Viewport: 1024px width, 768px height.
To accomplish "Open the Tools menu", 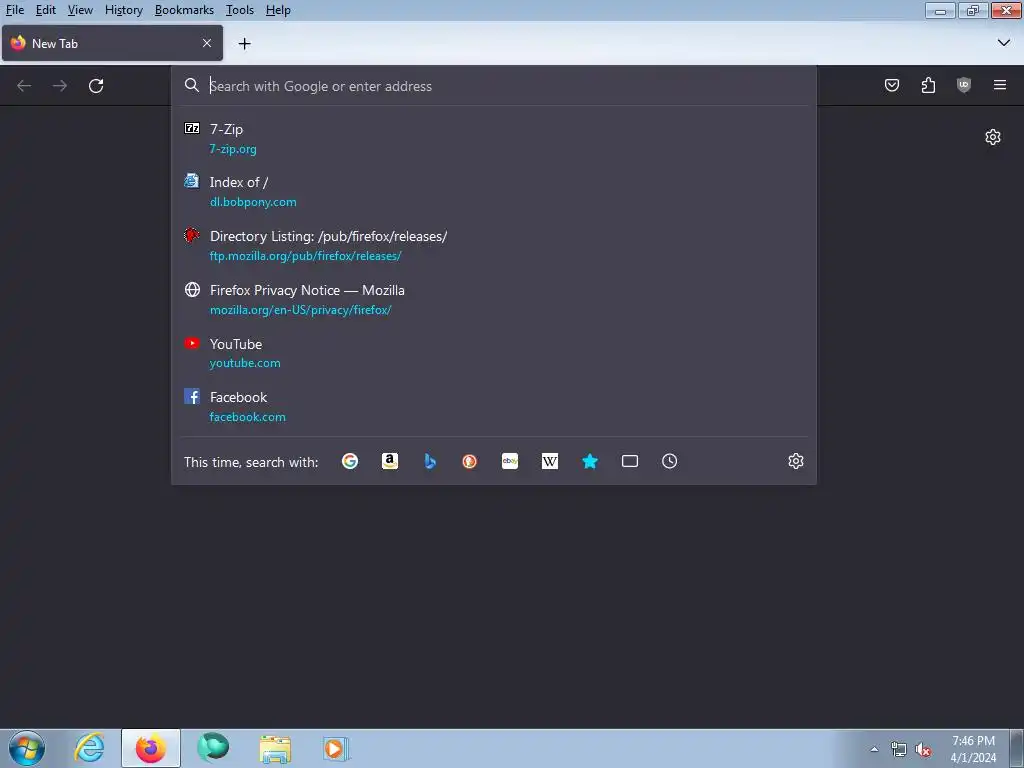I will point(240,10).
